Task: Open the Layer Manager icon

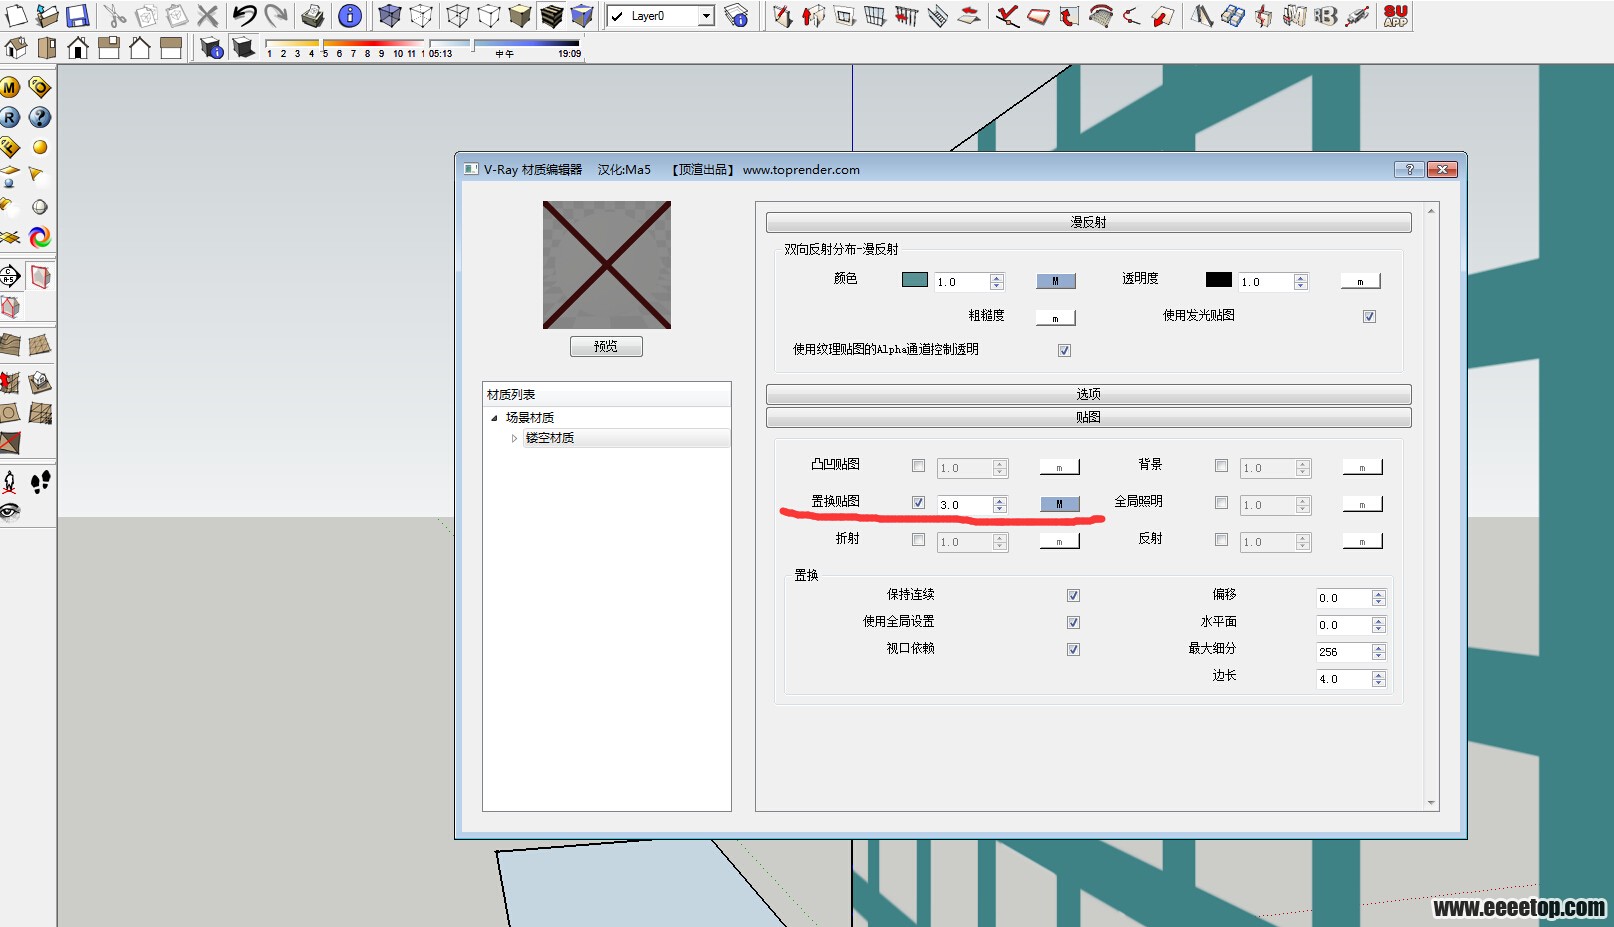Action: [737, 15]
